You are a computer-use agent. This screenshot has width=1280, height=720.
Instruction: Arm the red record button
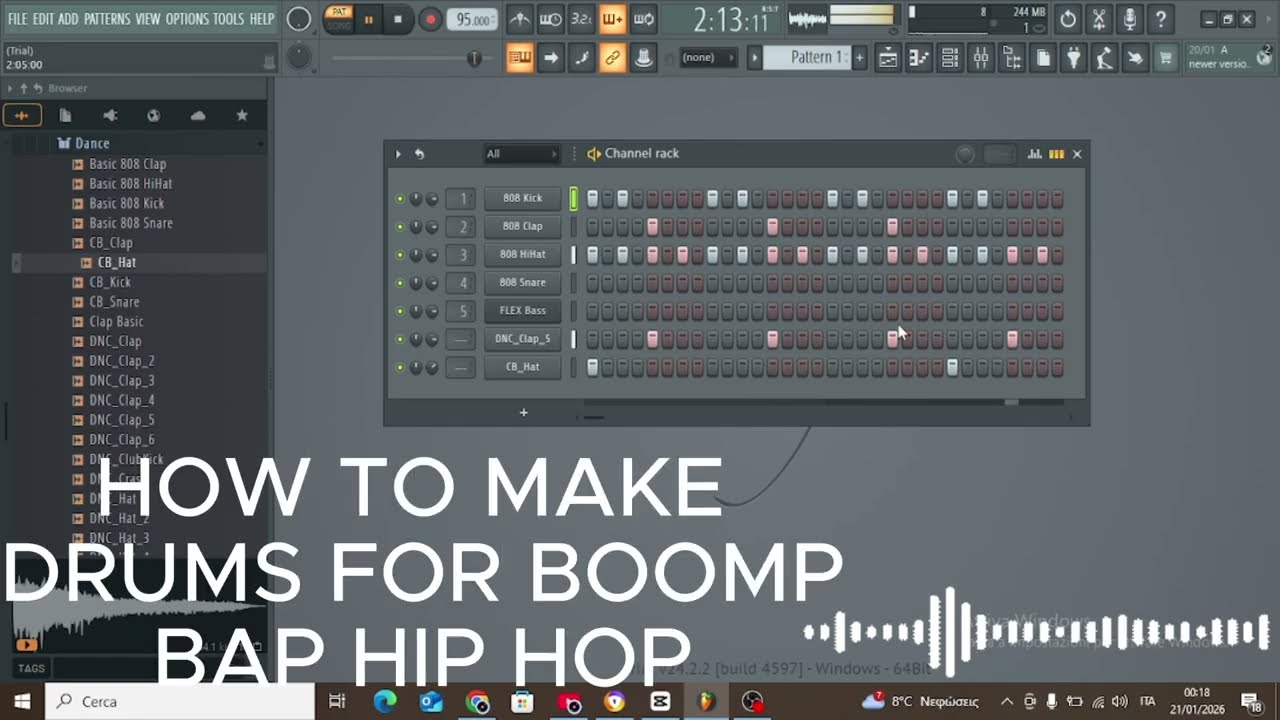point(430,19)
